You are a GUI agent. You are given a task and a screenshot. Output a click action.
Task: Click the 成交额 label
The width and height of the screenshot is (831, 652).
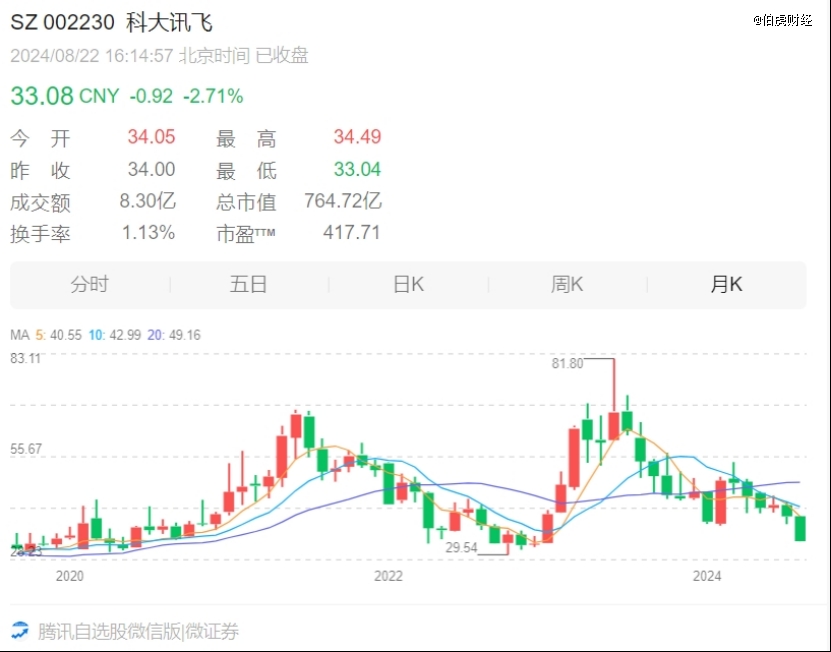pyautogui.click(x=40, y=202)
